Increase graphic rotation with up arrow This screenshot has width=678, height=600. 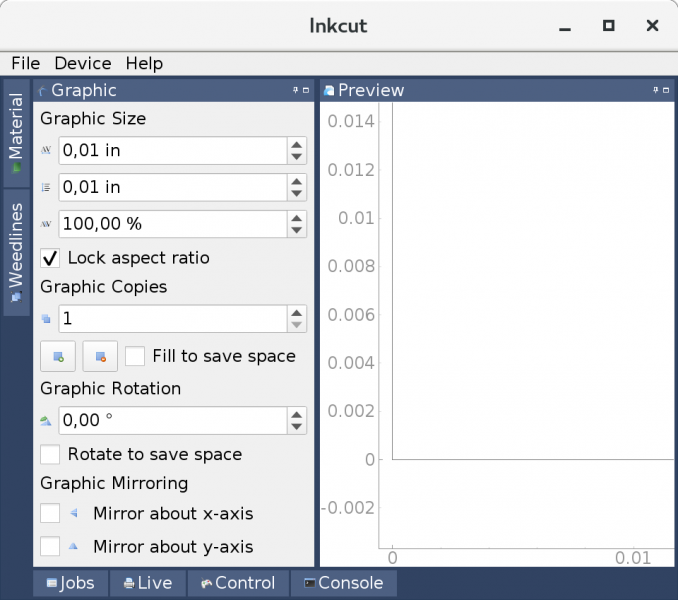pyautogui.click(x=296, y=413)
